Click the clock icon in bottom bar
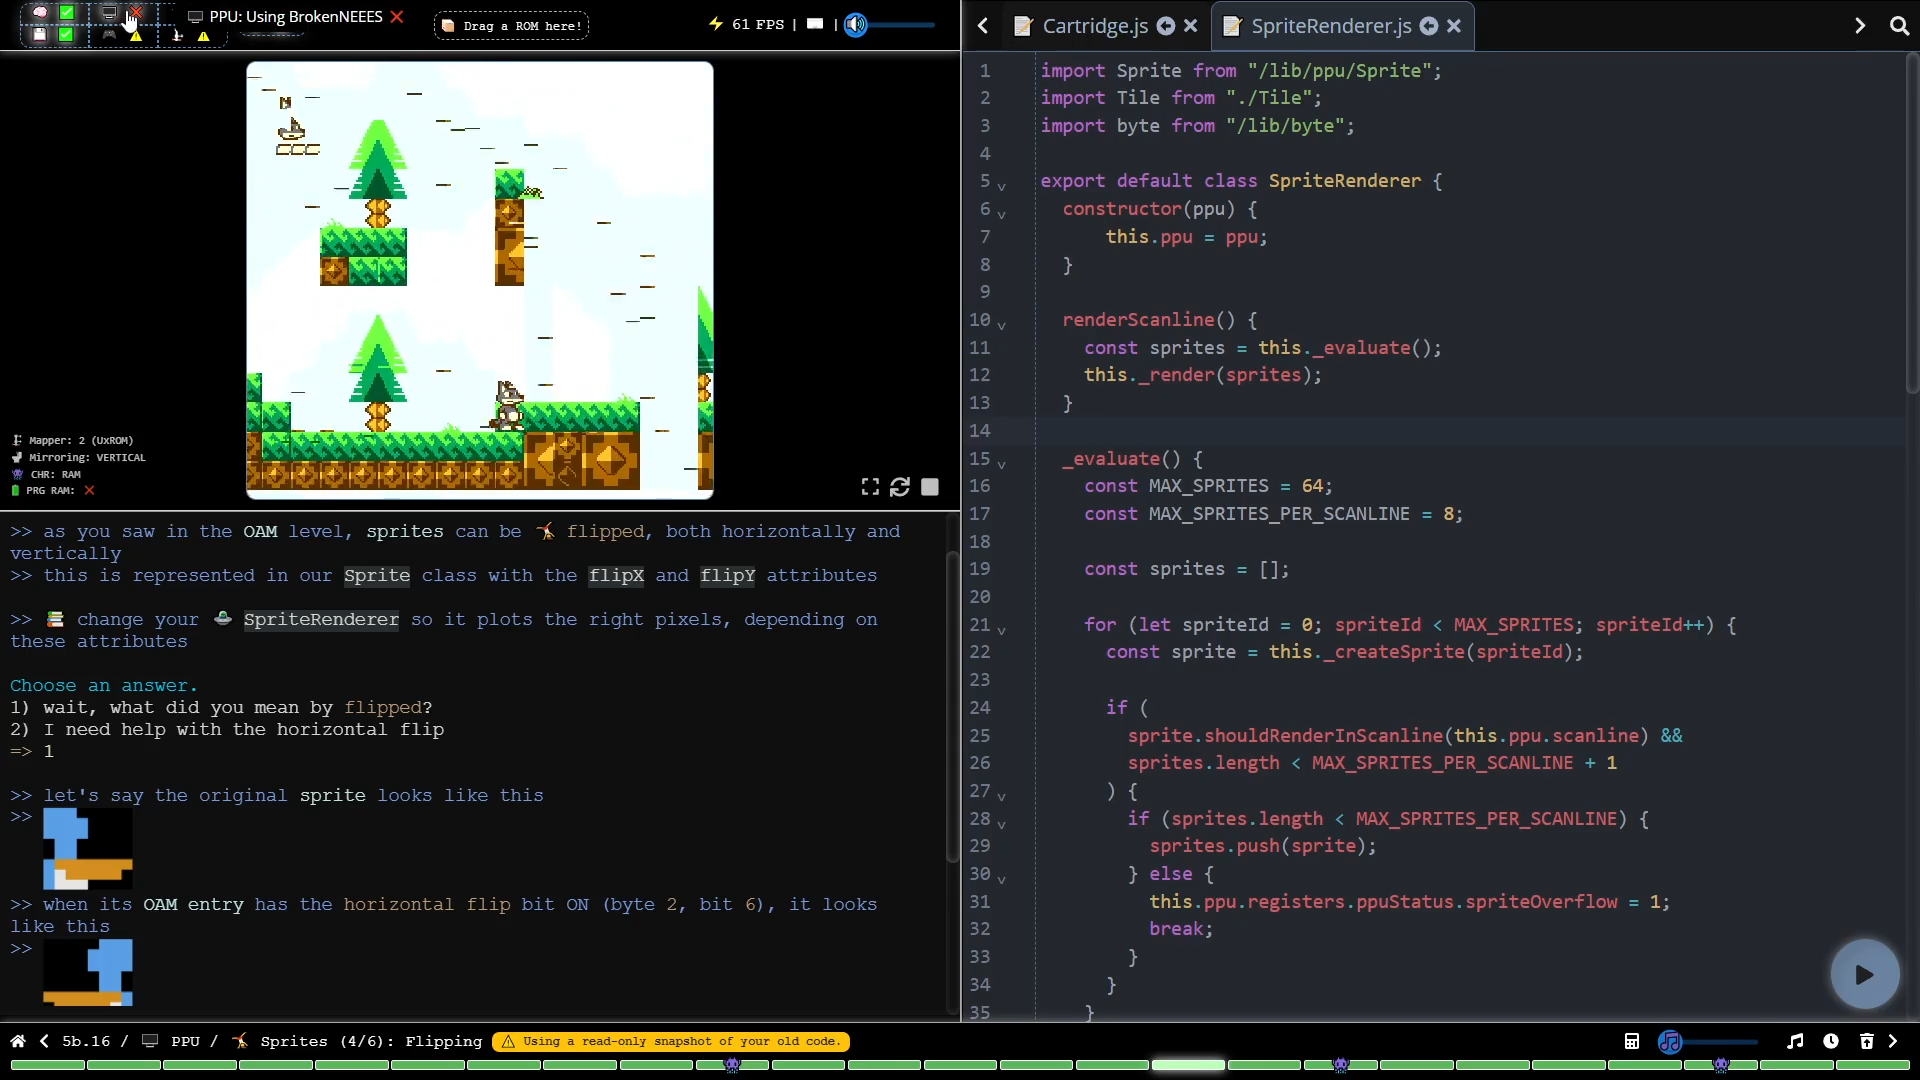 [1831, 1041]
